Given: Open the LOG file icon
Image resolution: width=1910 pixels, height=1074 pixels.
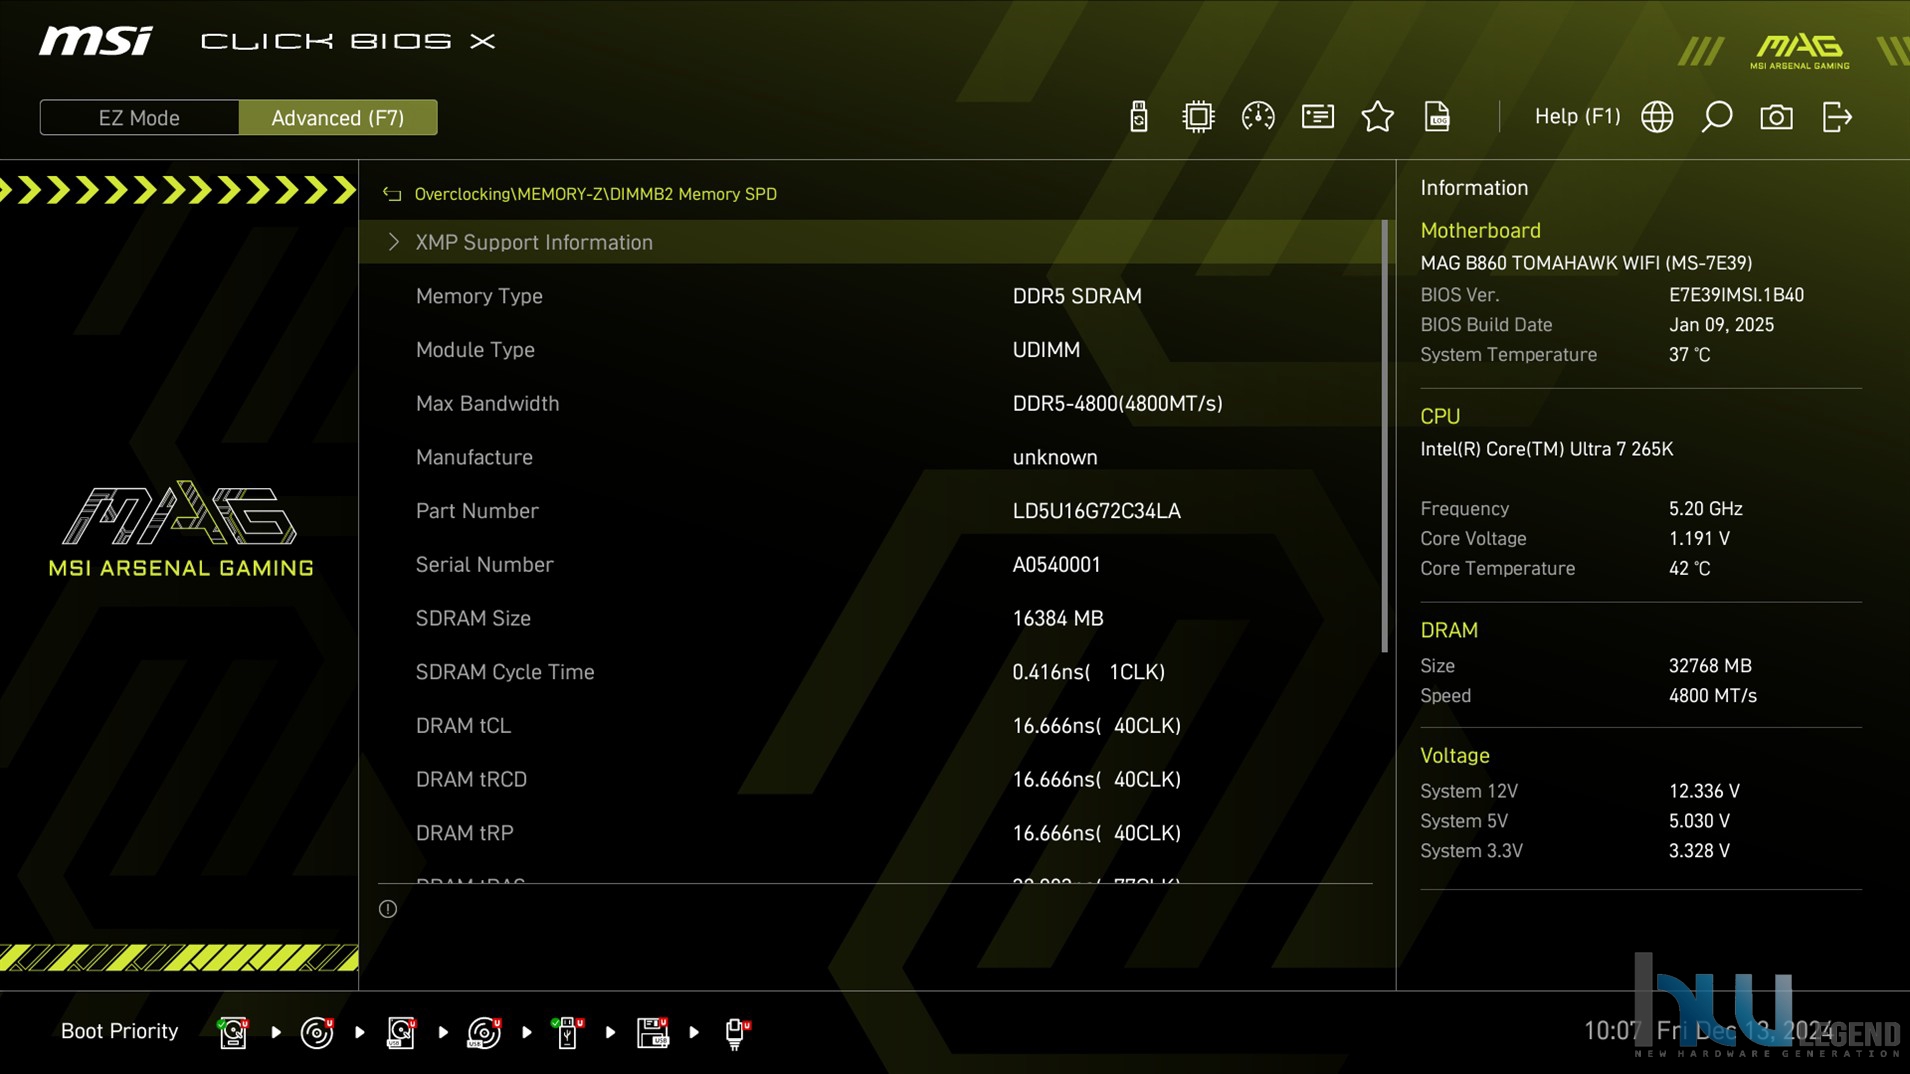Looking at the screenshot, I should tap(1437, 117).
